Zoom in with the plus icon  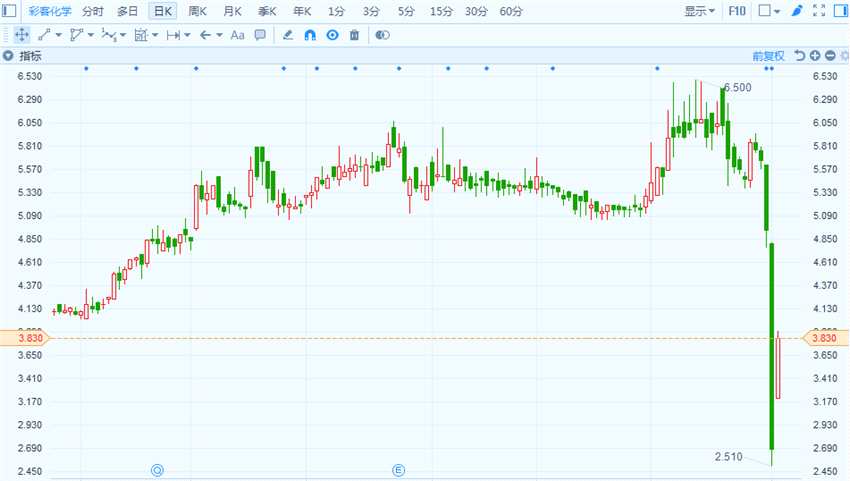point(815,55)
